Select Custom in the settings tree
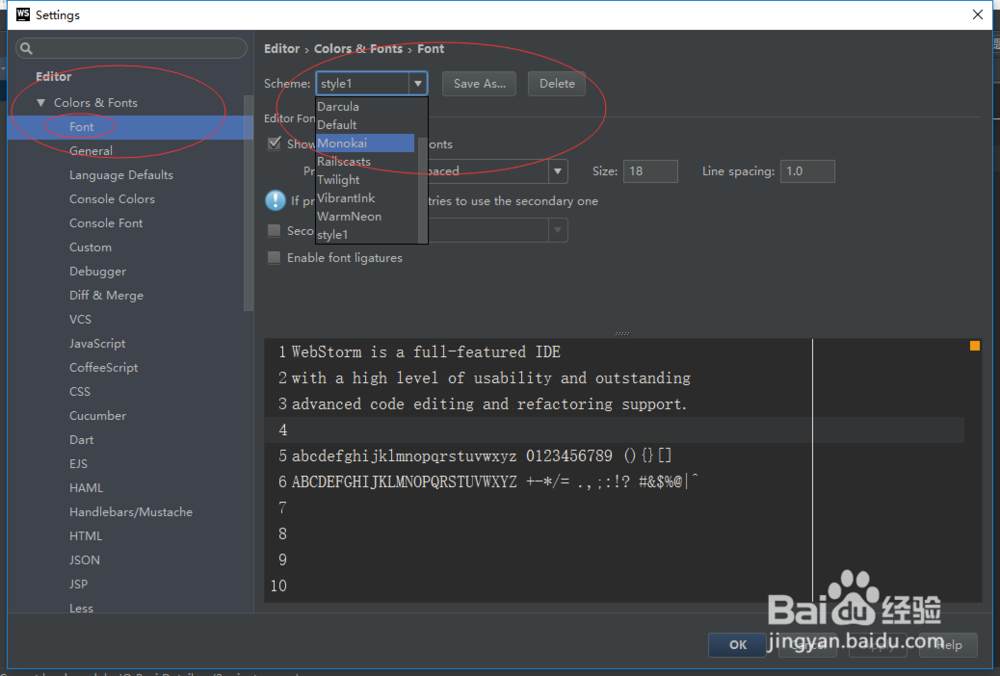The image size is (1000, 676). 90,247
